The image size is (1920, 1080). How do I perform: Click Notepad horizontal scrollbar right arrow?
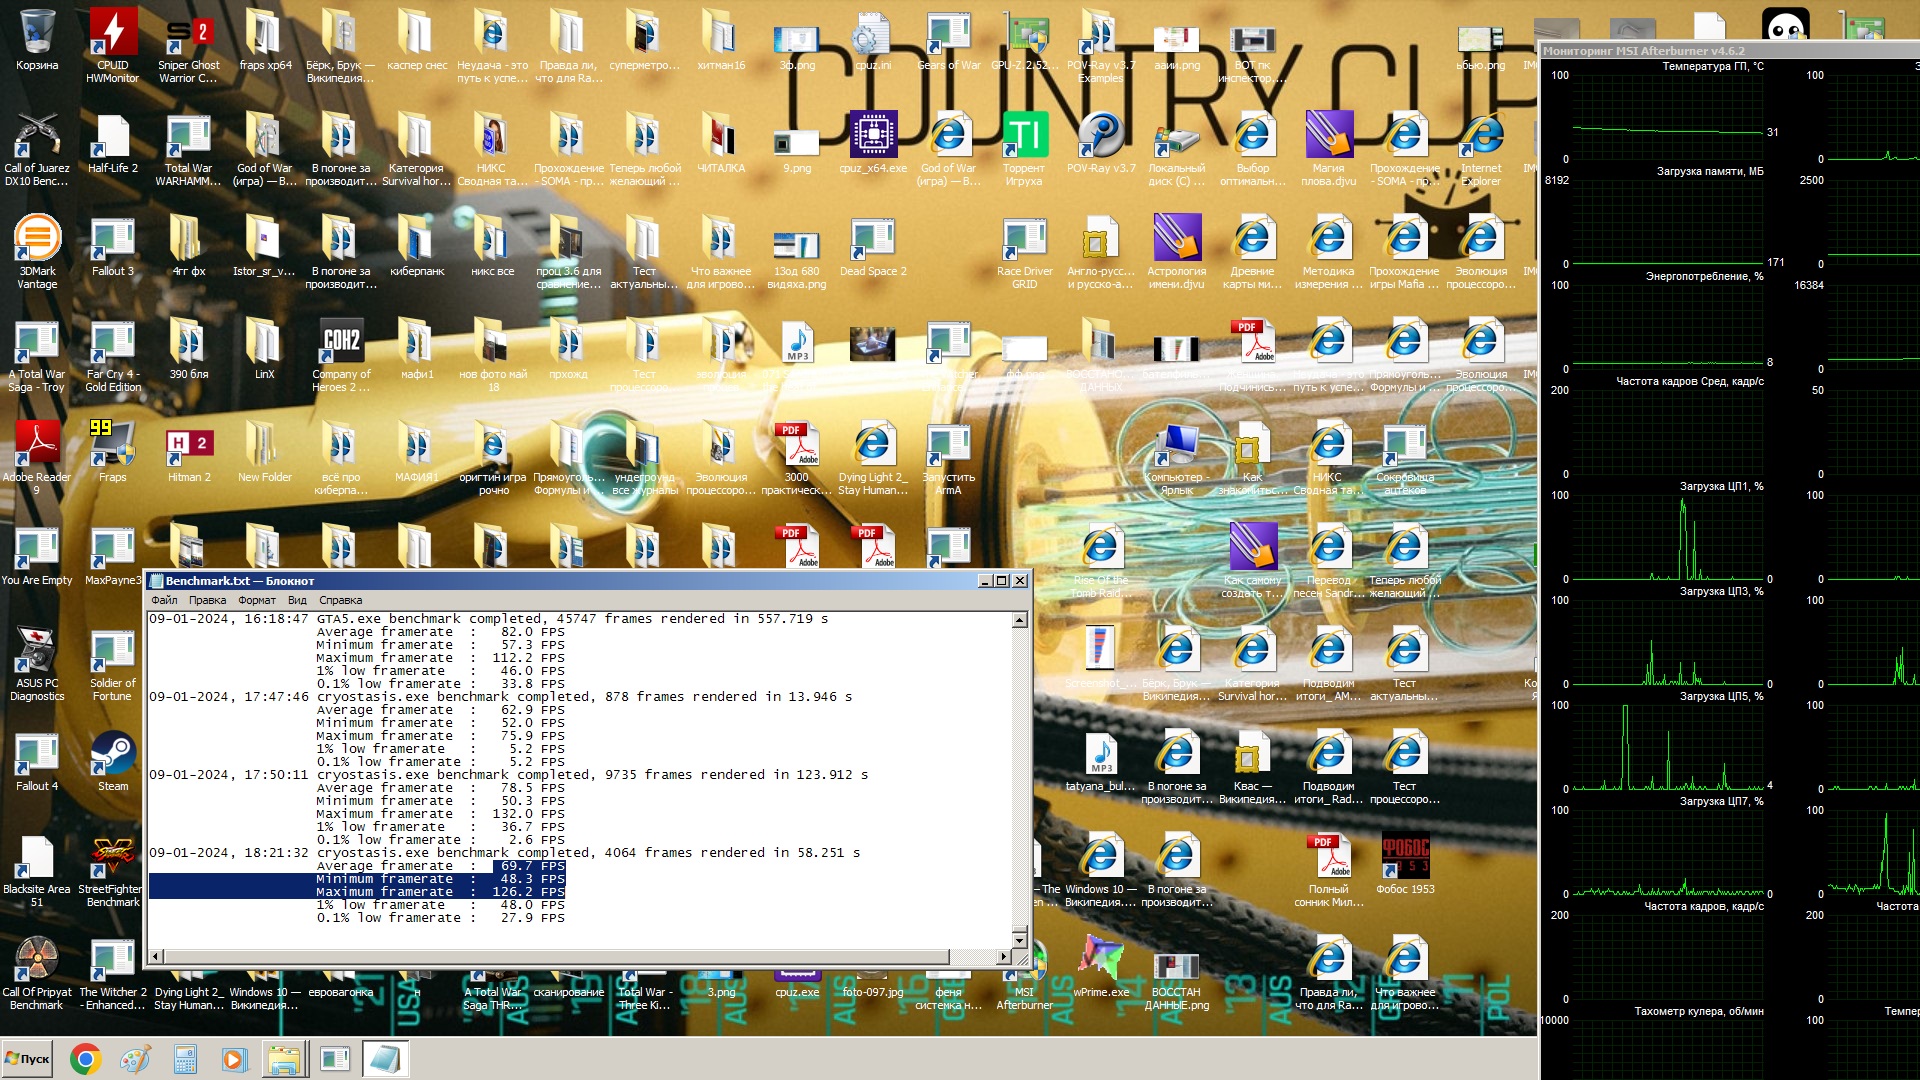point(1003,957)
